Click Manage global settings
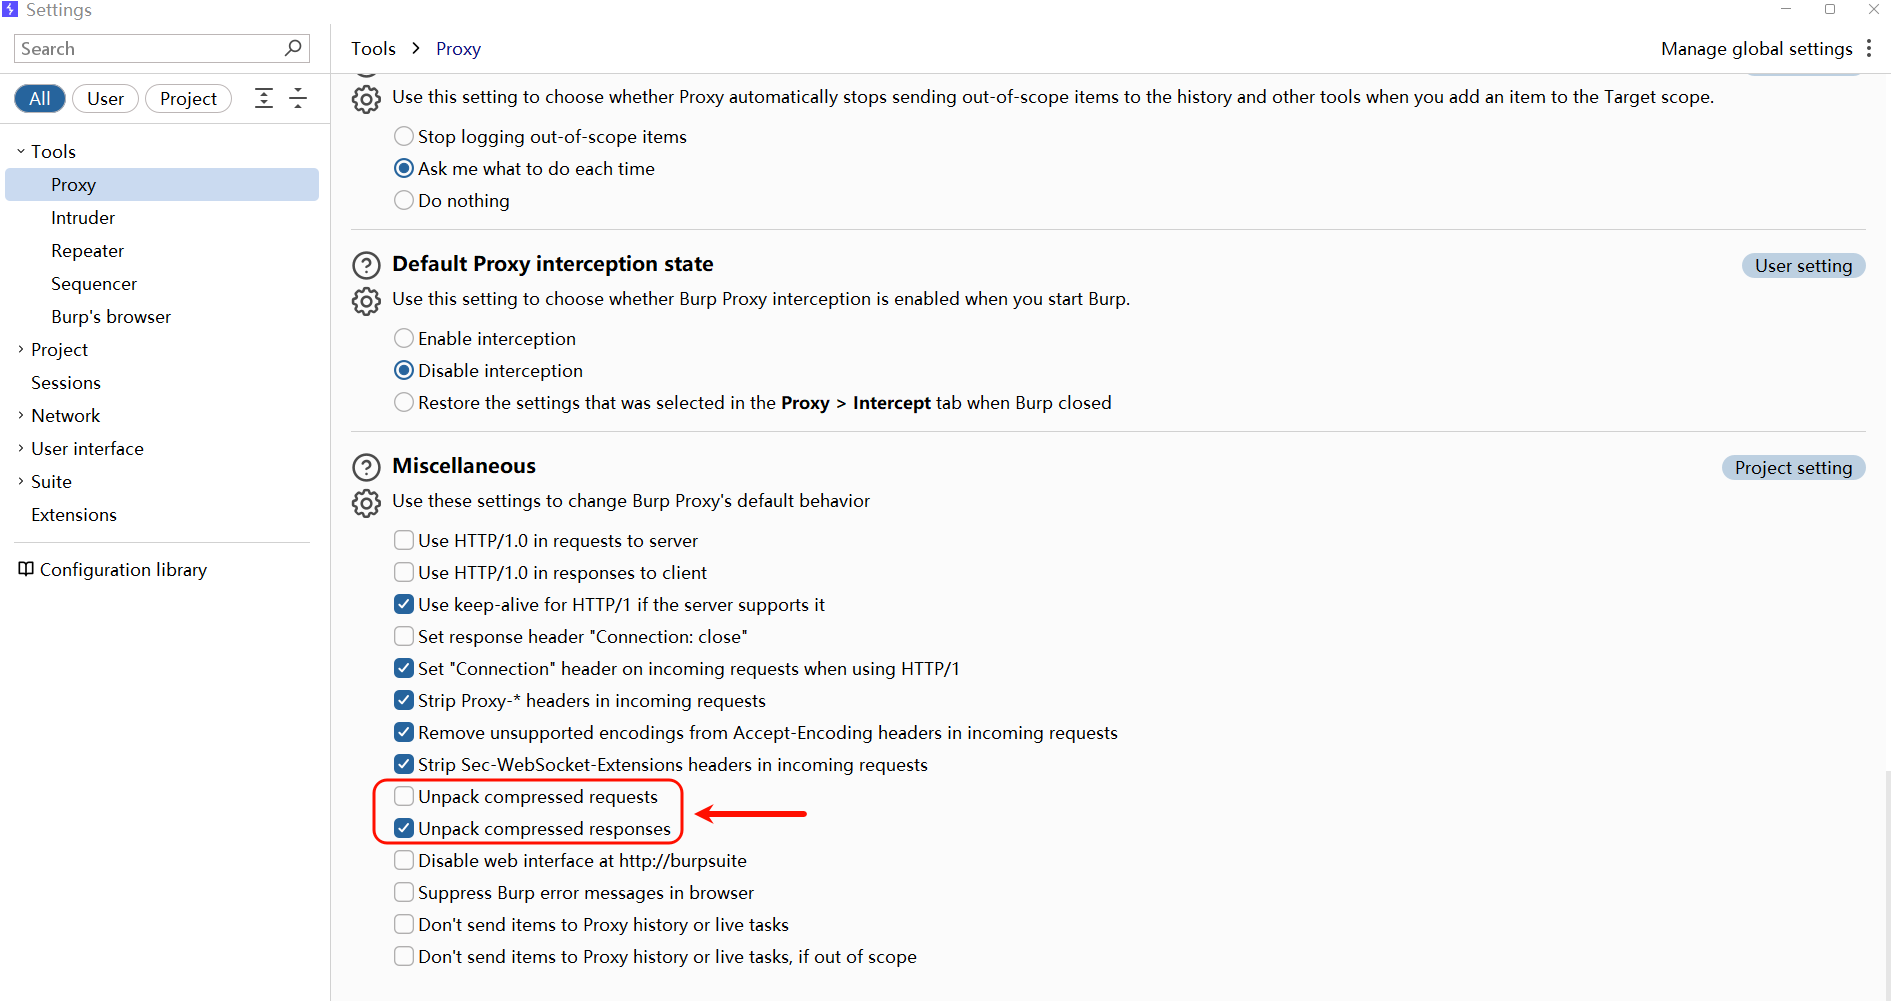Image resolution: width=1891 pixels, height=1001 pixels. (x=1756, y=48)
